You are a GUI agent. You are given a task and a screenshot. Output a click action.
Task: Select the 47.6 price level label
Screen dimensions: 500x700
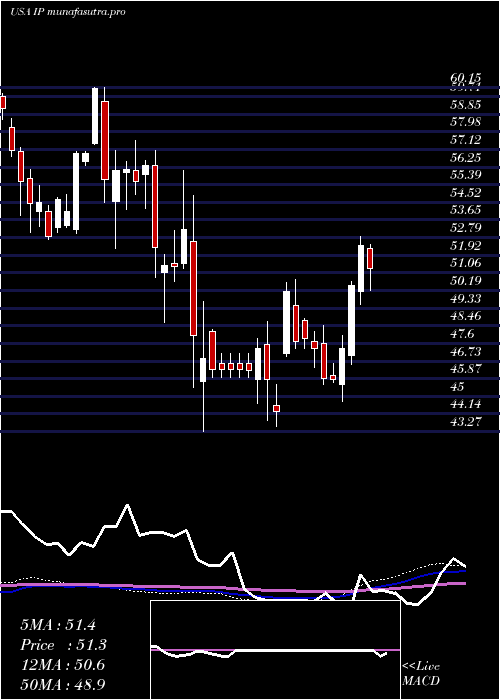pyautogui.click(x=462, y=333)
